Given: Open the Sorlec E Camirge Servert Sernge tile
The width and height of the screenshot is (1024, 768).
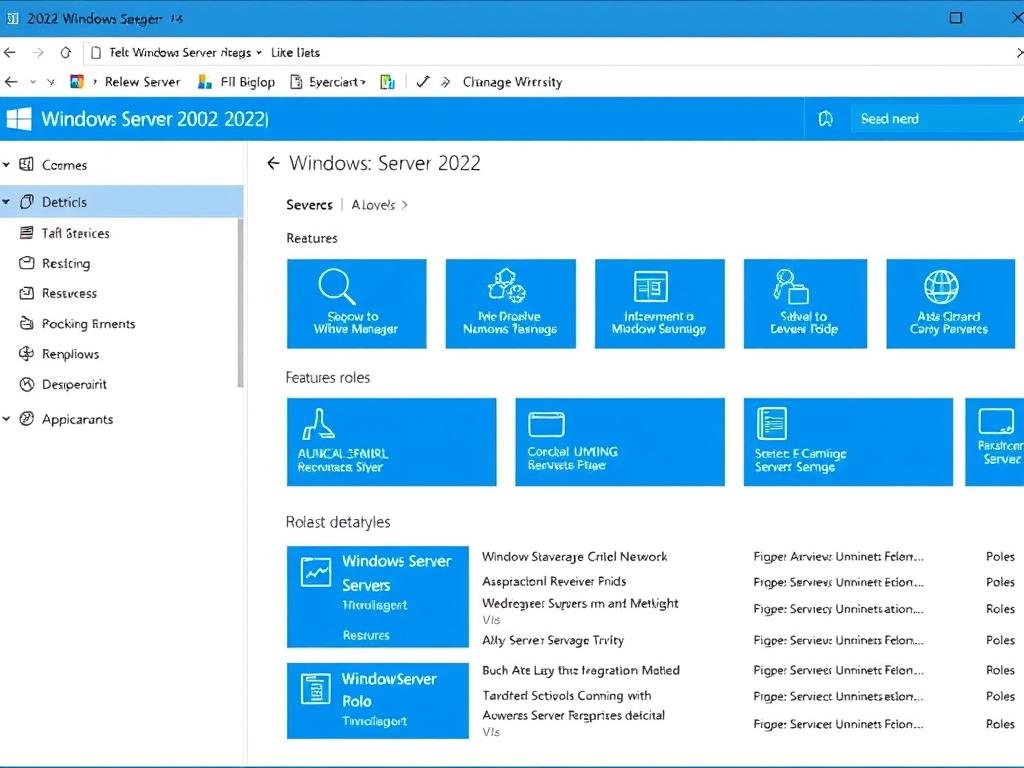Looking at the screenshot, I should (848, 442).
